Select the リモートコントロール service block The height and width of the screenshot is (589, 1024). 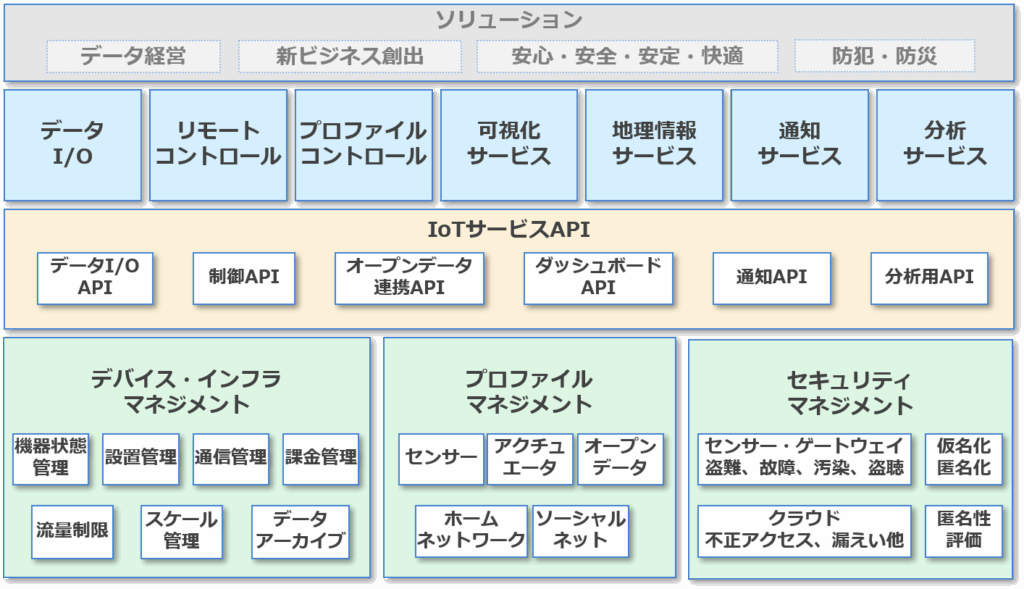[x=218, y=145]
